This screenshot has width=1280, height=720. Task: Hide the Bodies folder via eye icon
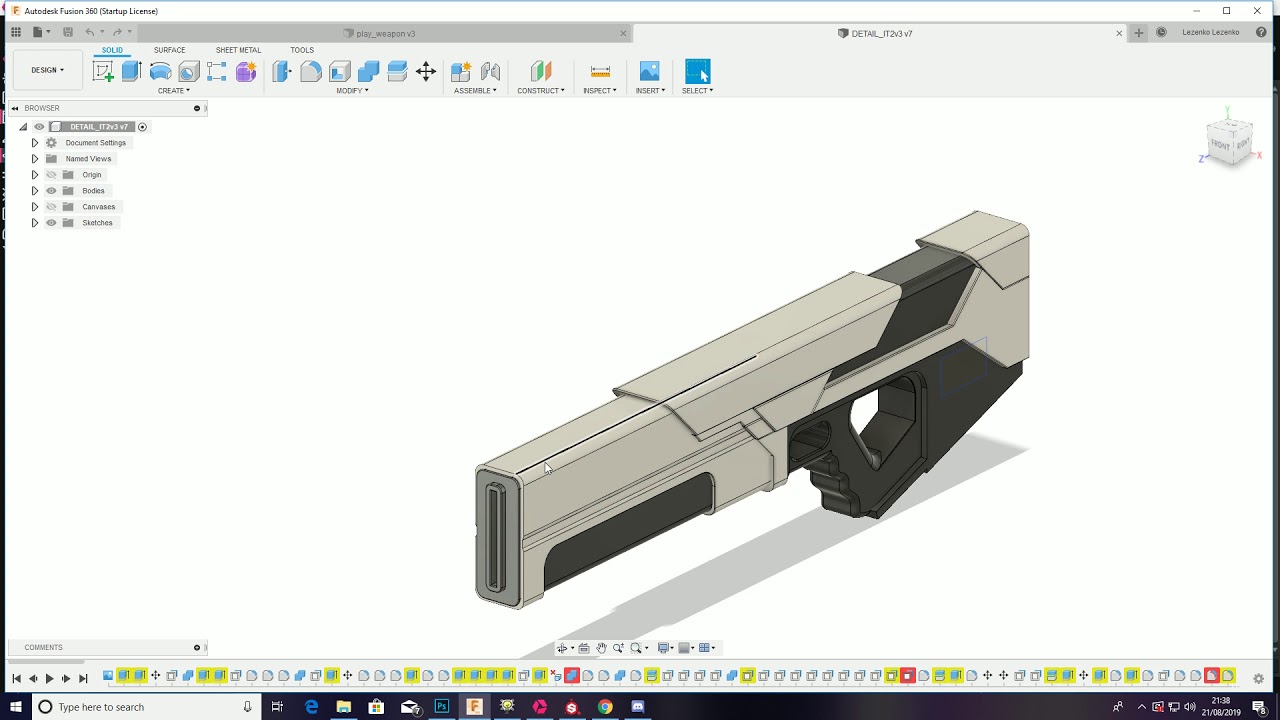pos(51,191)
